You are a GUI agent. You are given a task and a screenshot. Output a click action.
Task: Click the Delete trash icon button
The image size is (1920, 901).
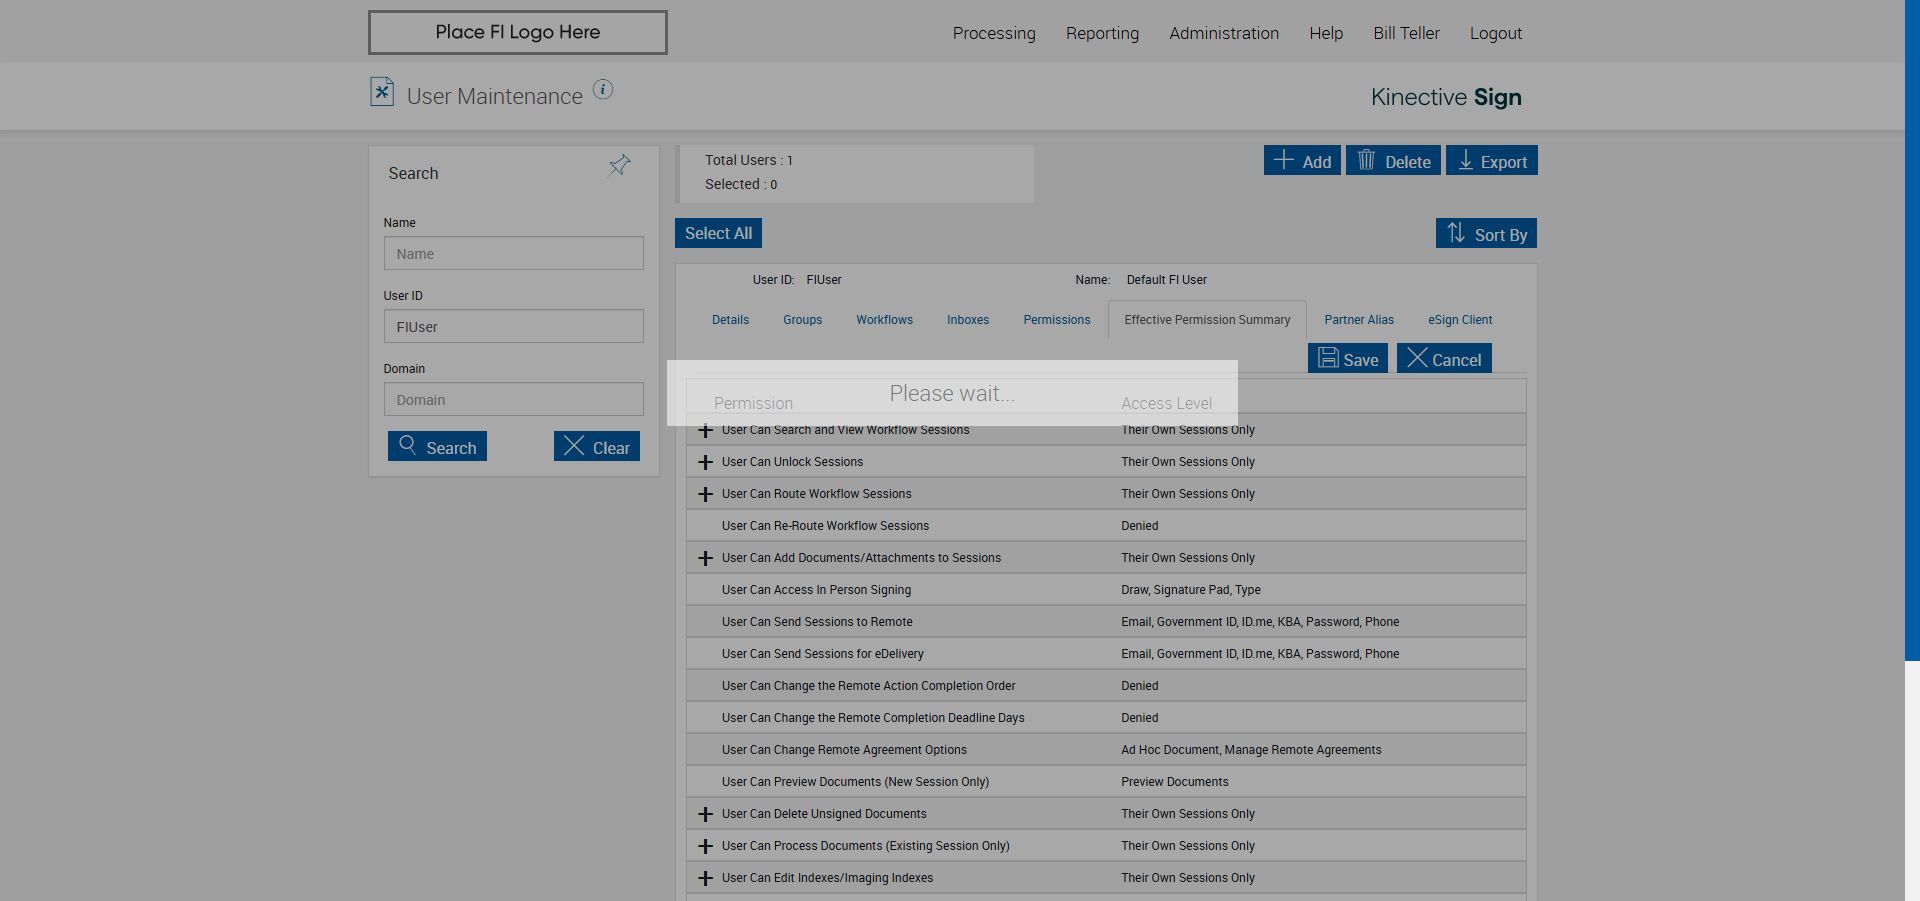point(1393,161)
